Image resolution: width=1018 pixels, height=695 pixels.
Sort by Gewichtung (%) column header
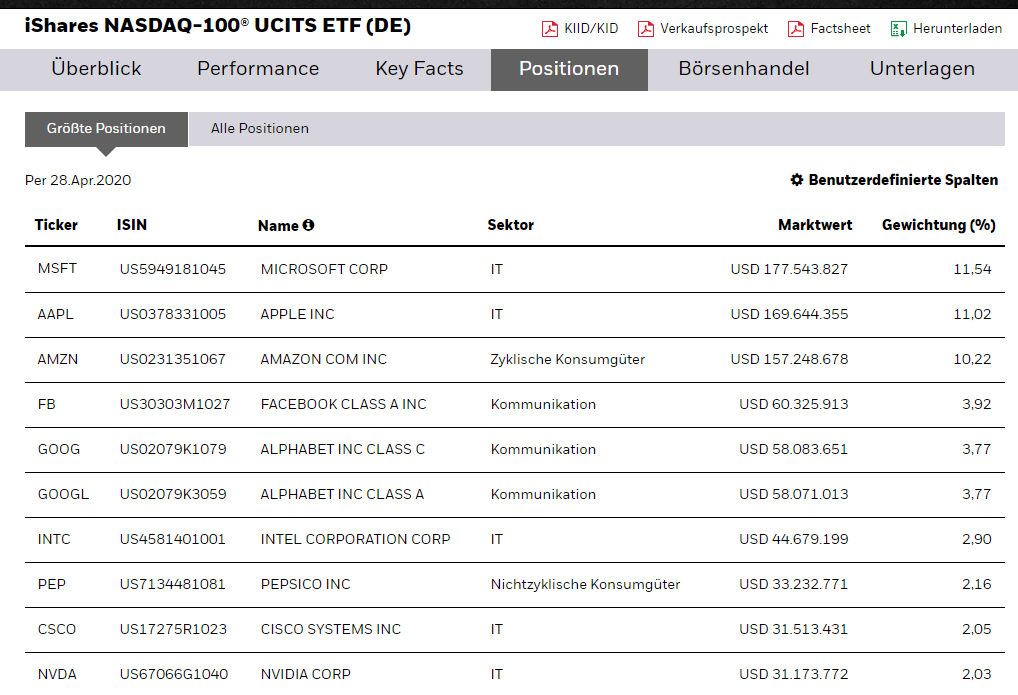[x=938, y=225]
